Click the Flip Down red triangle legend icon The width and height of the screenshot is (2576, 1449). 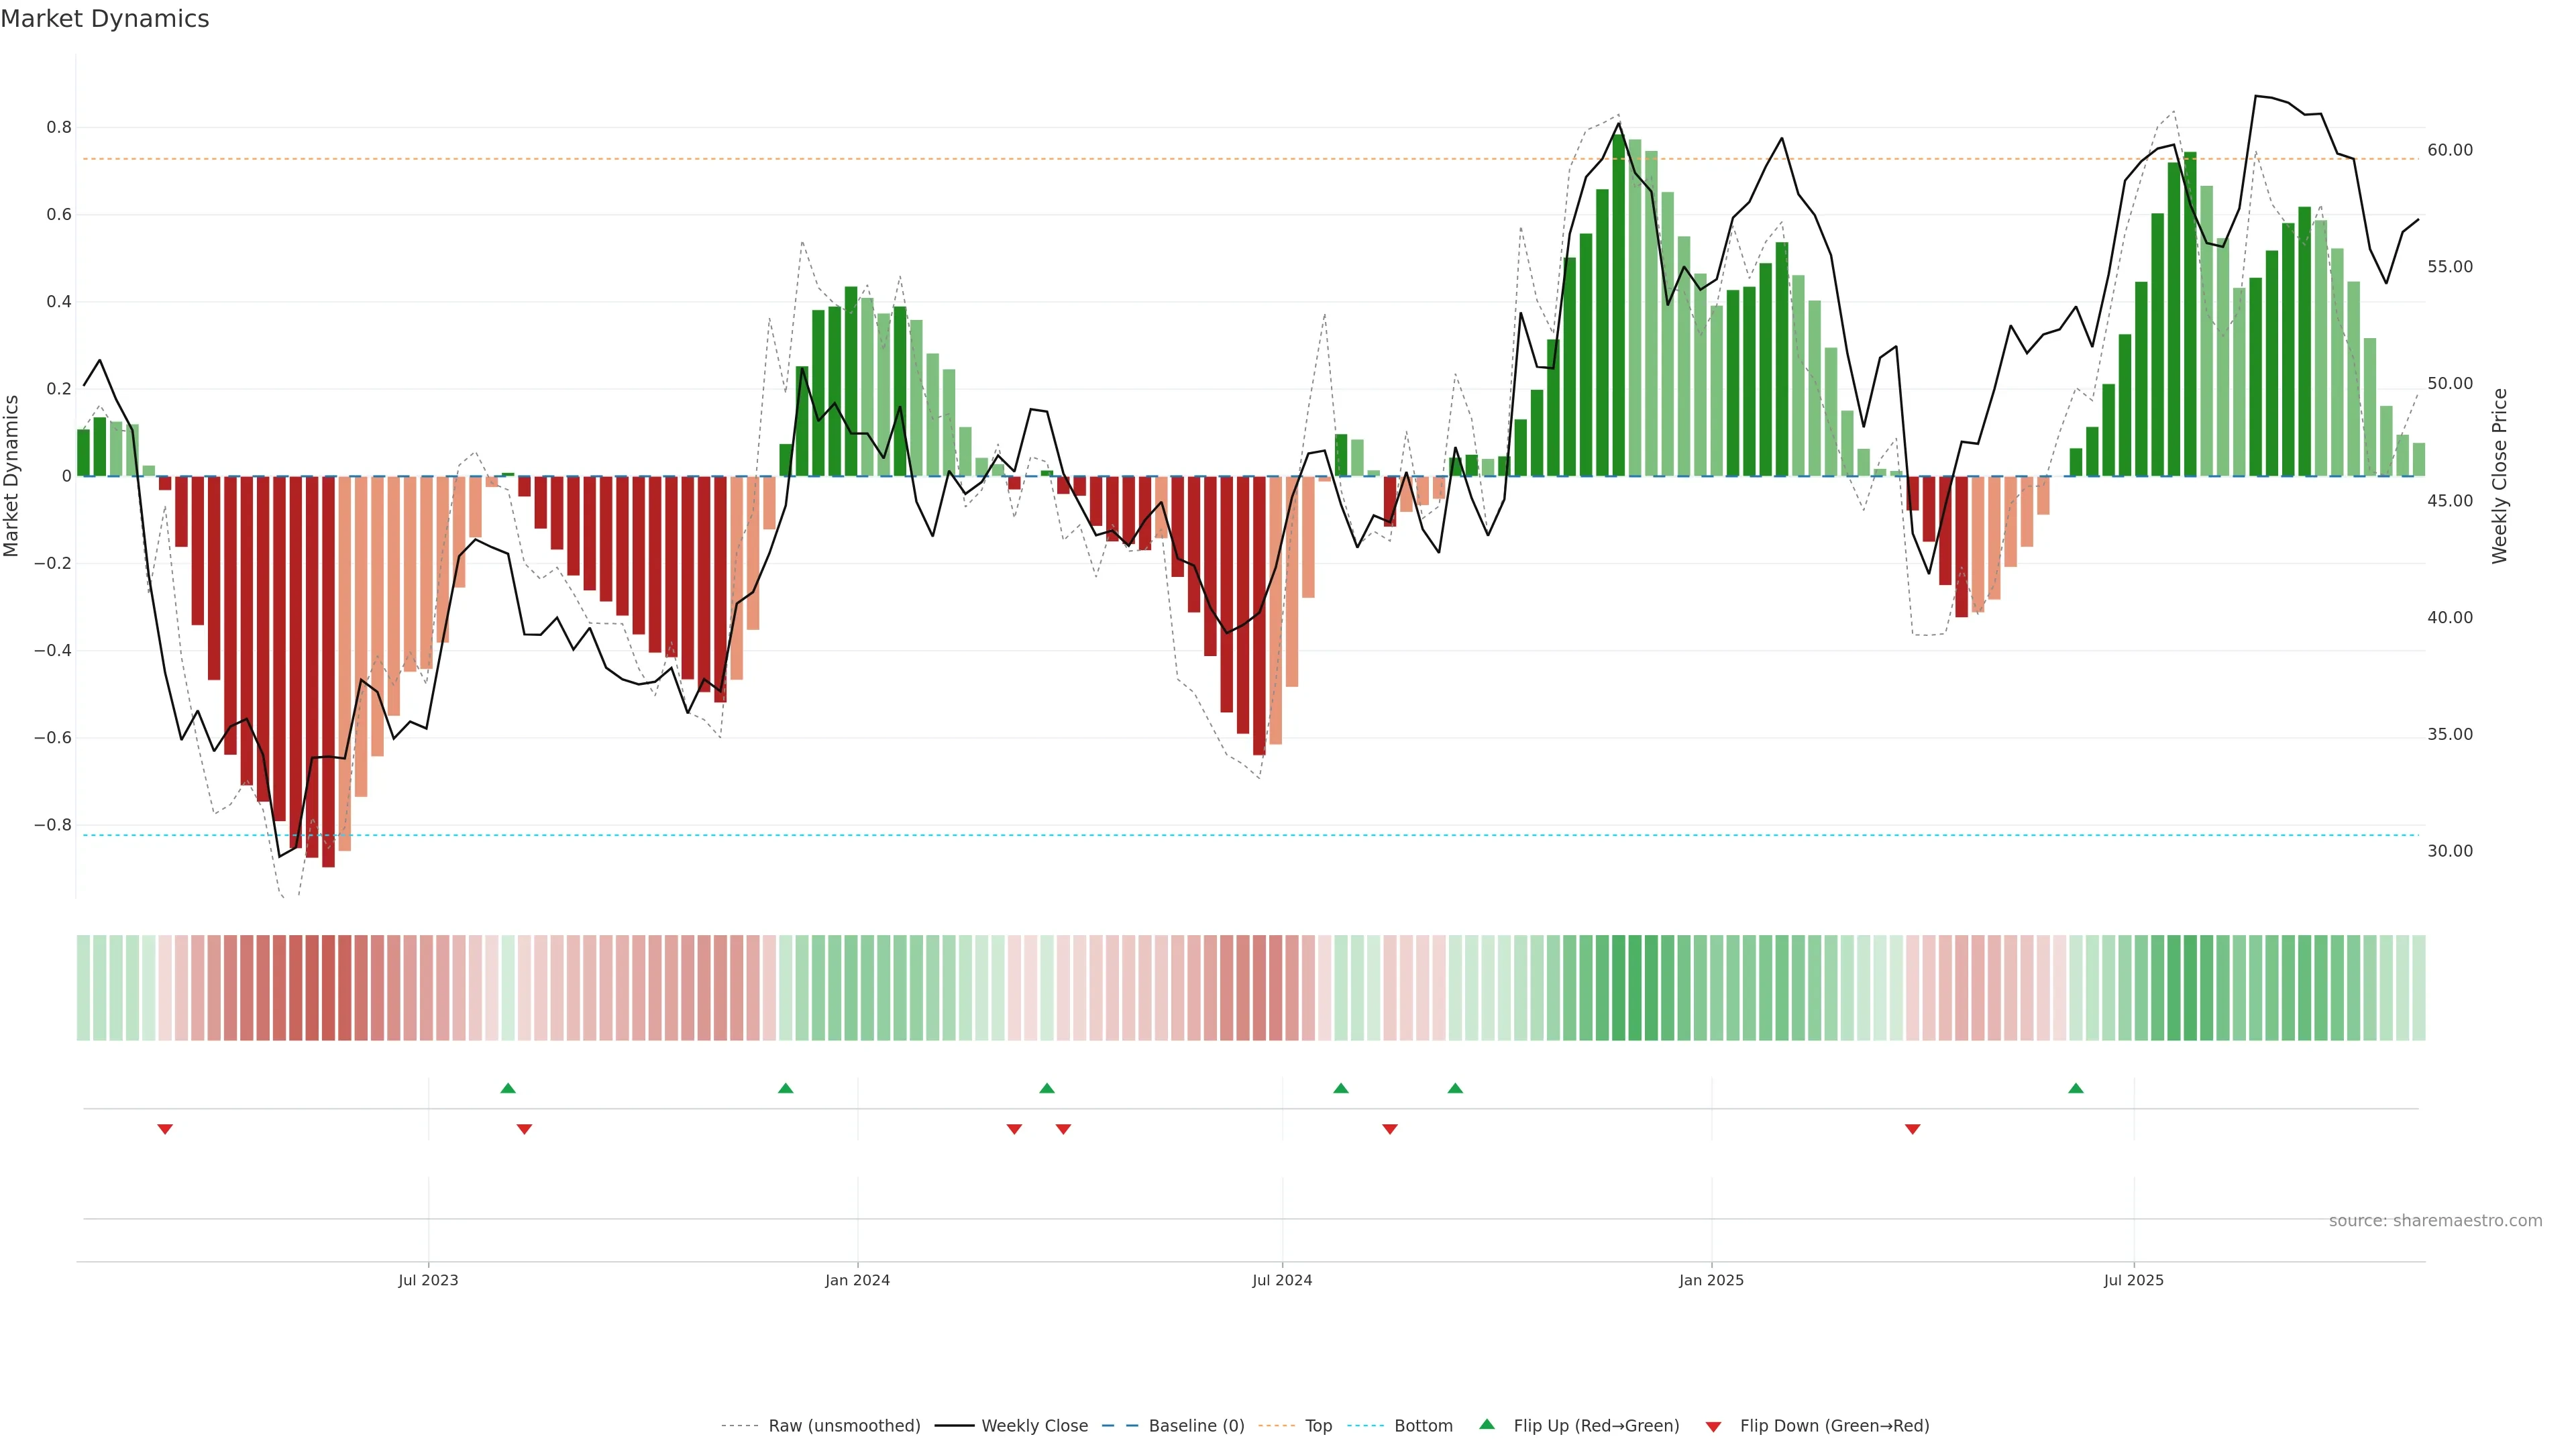coord(1713,1426)
